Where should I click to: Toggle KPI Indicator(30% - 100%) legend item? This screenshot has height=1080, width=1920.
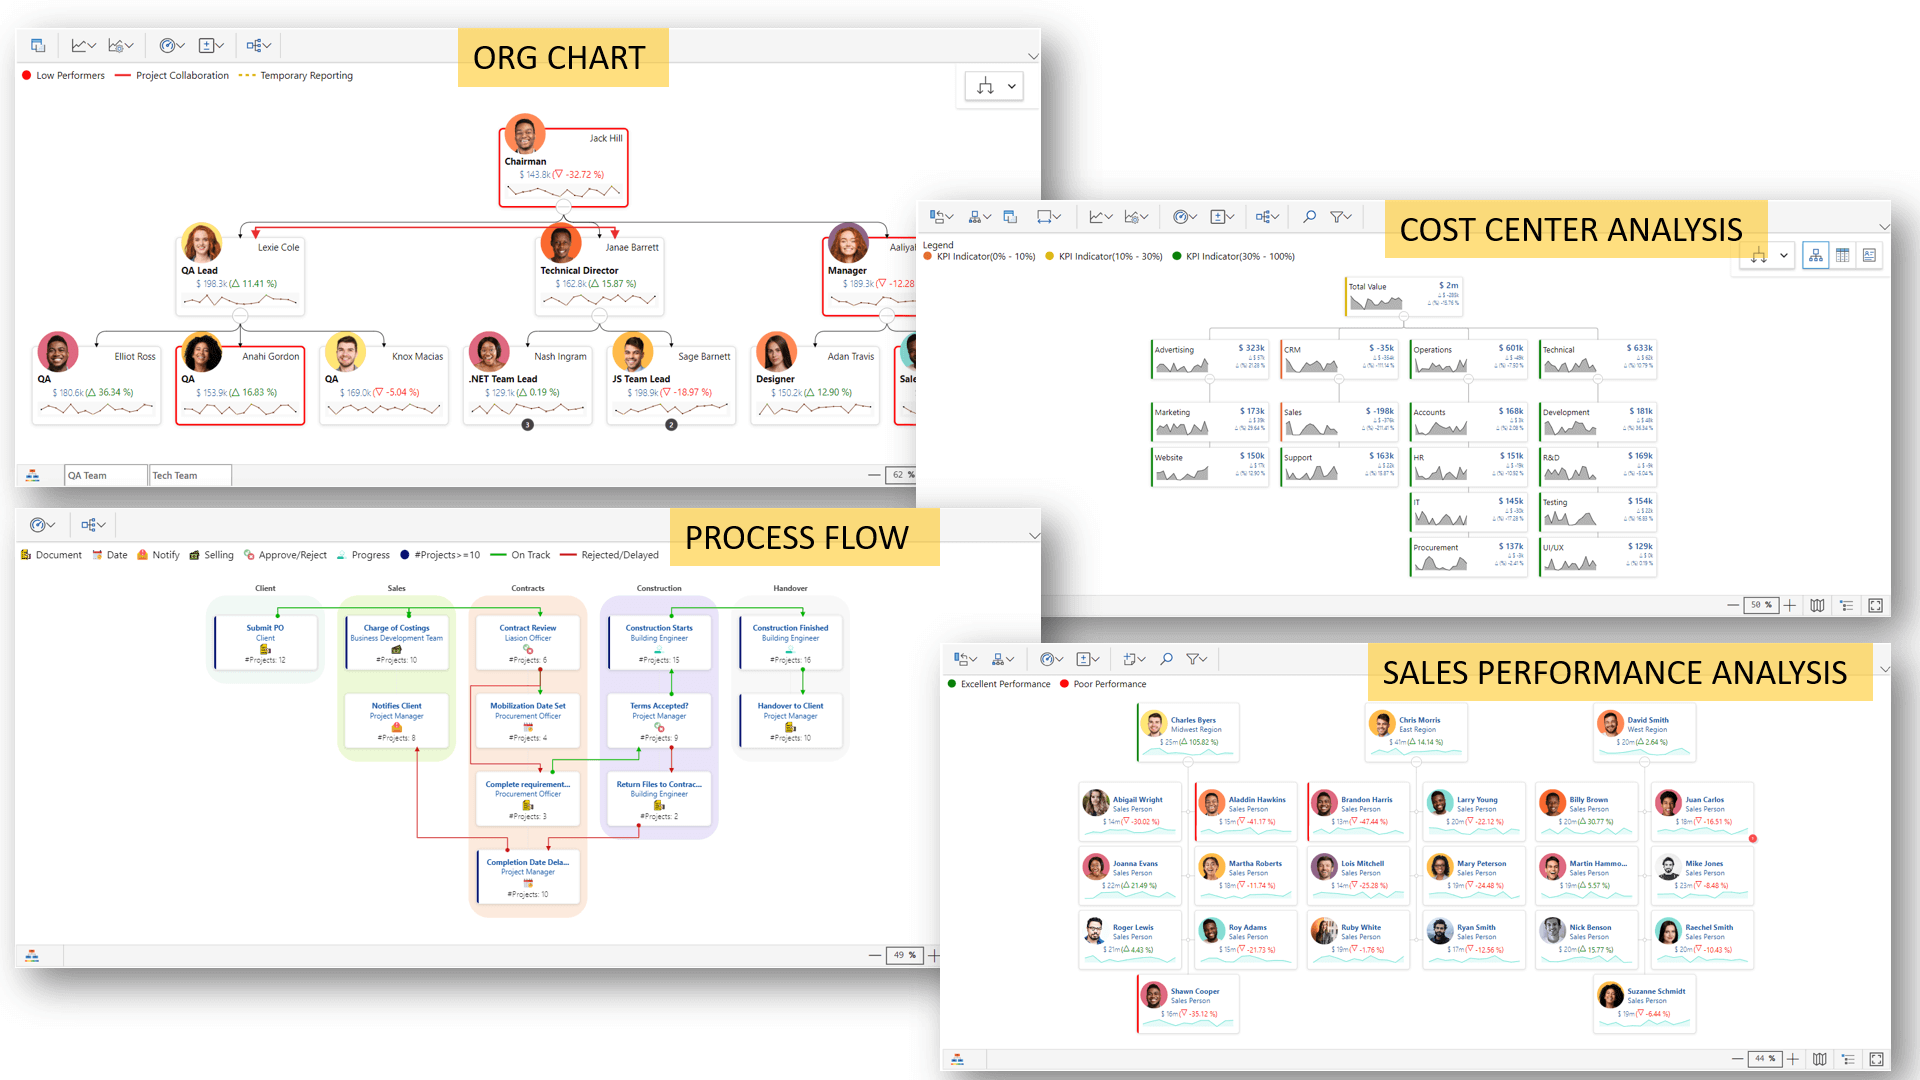click(x=1233, y=257)
